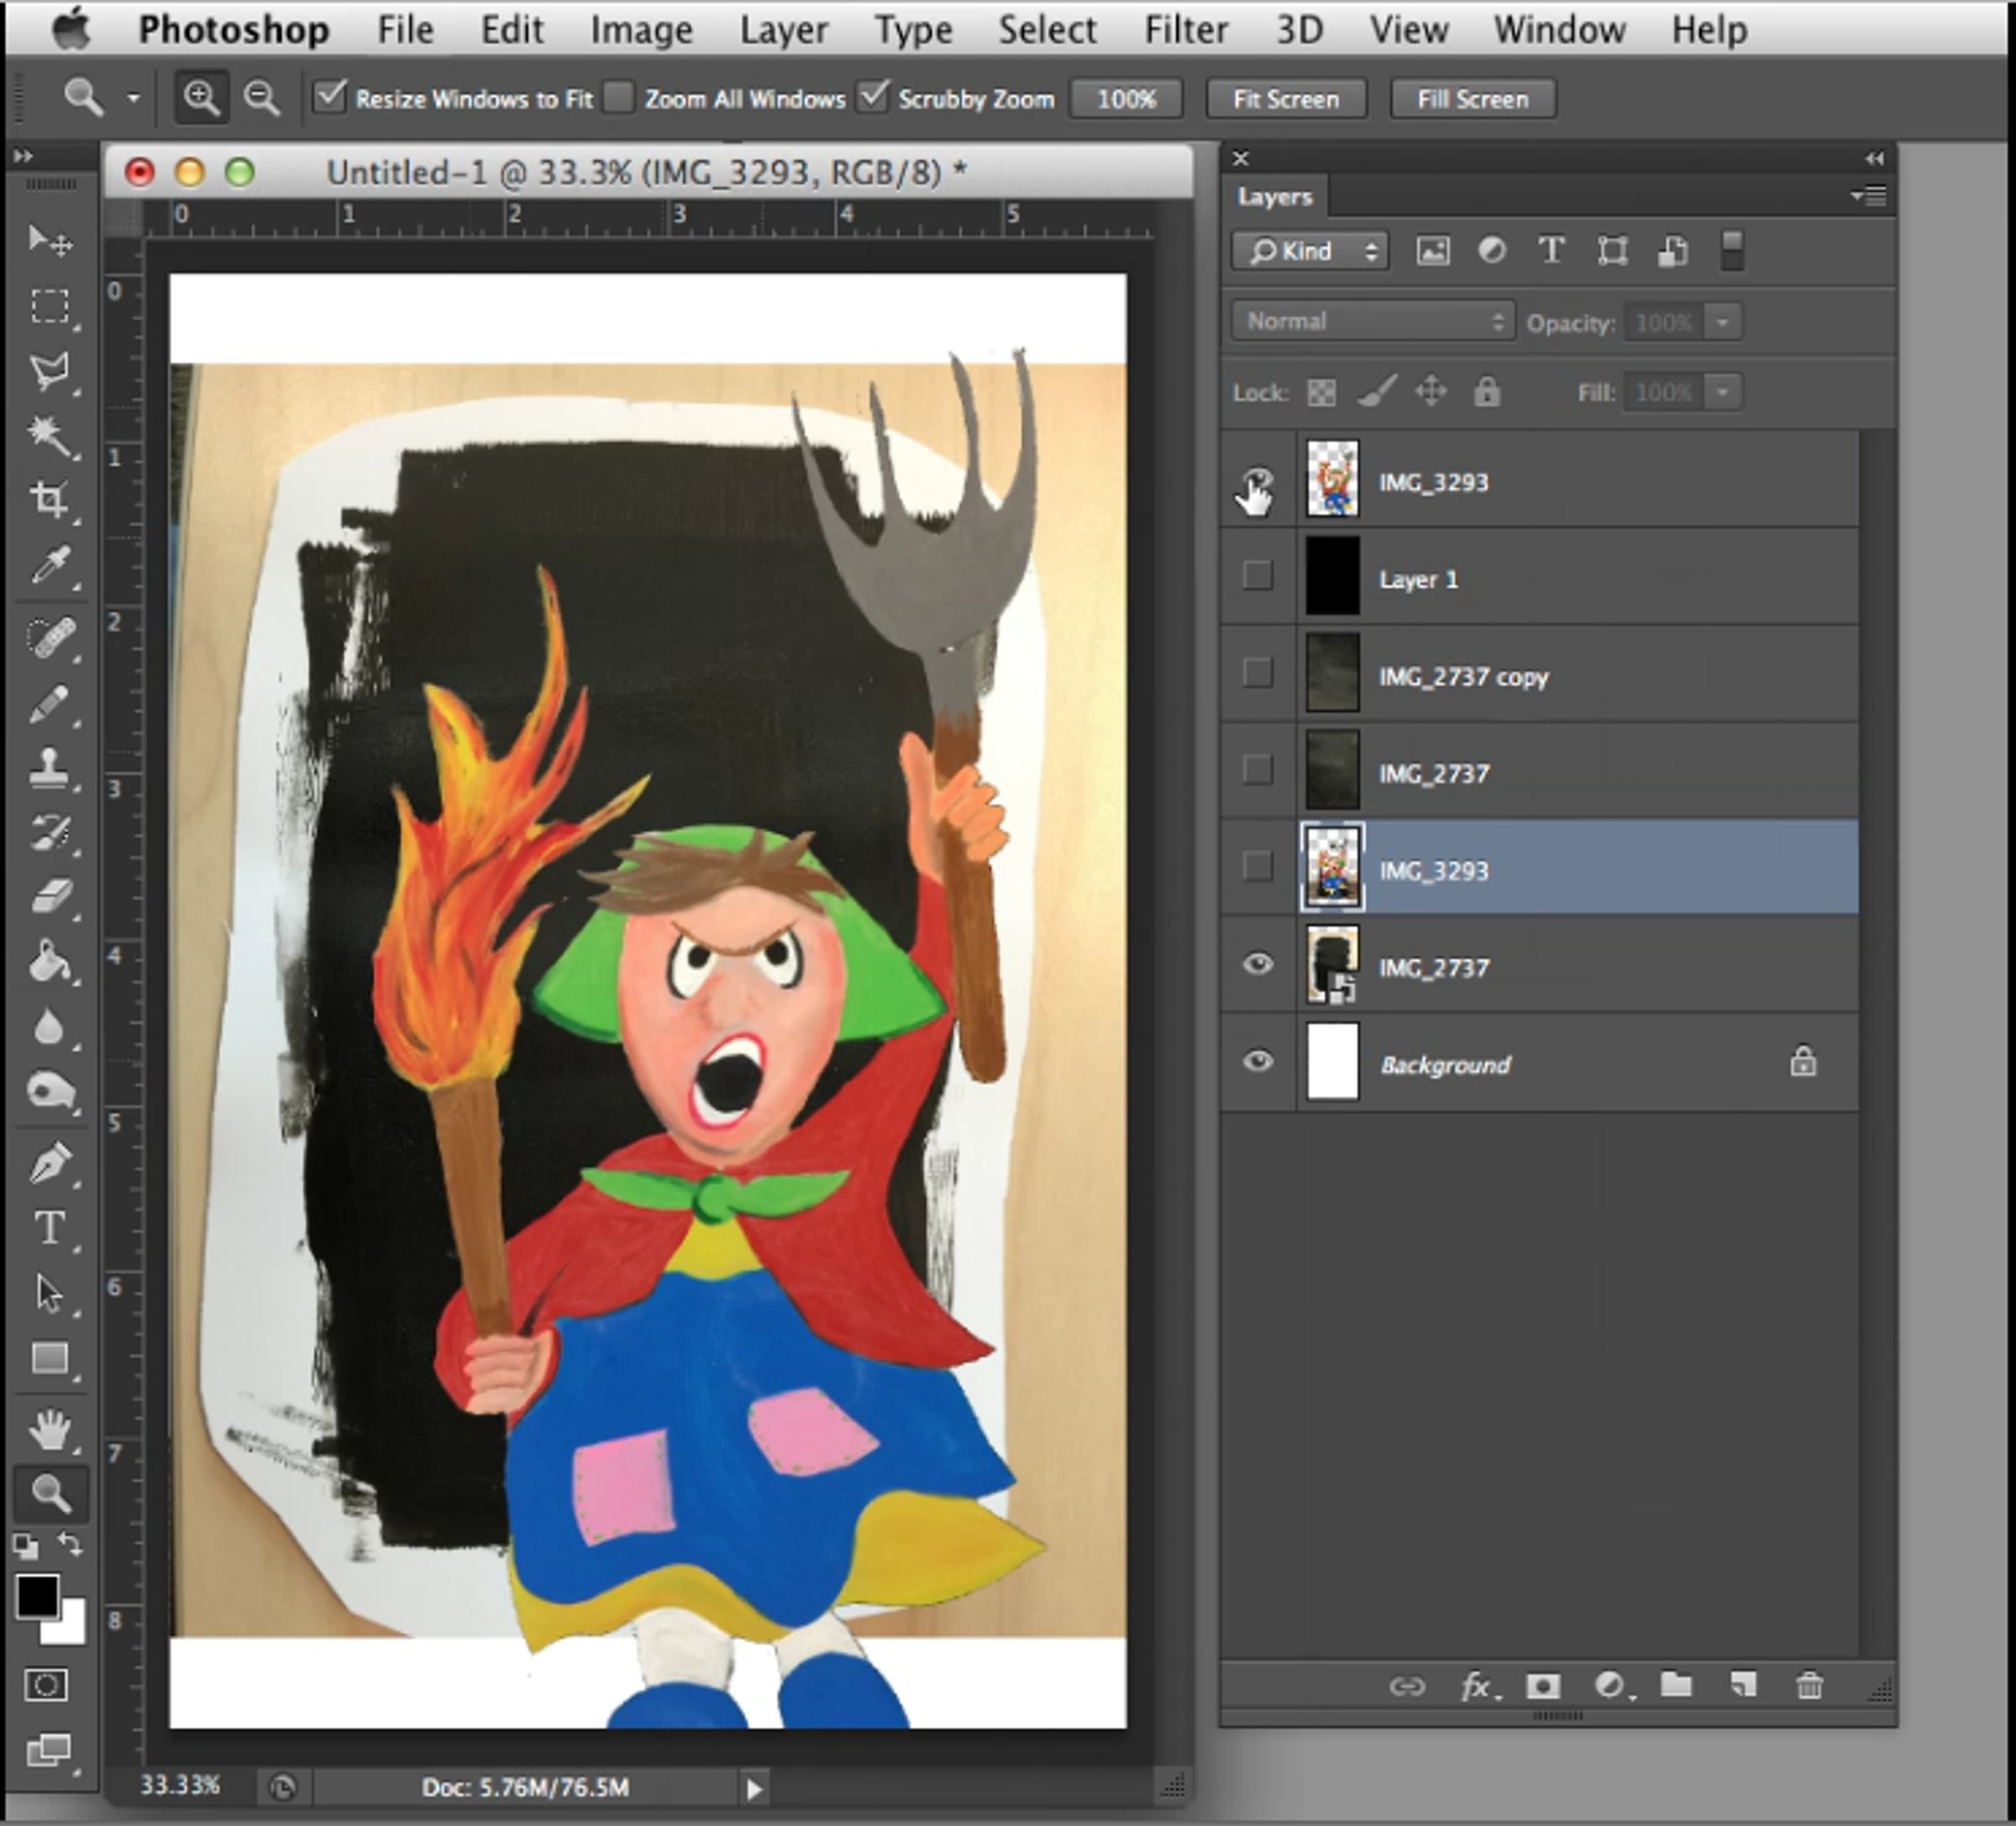Show the Layer 1 layer
2016x1826 pixels.
[1258, 576]
